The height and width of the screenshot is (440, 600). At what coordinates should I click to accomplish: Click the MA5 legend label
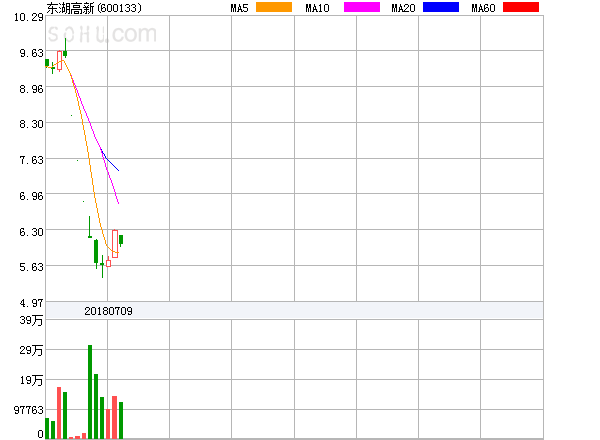240,8
